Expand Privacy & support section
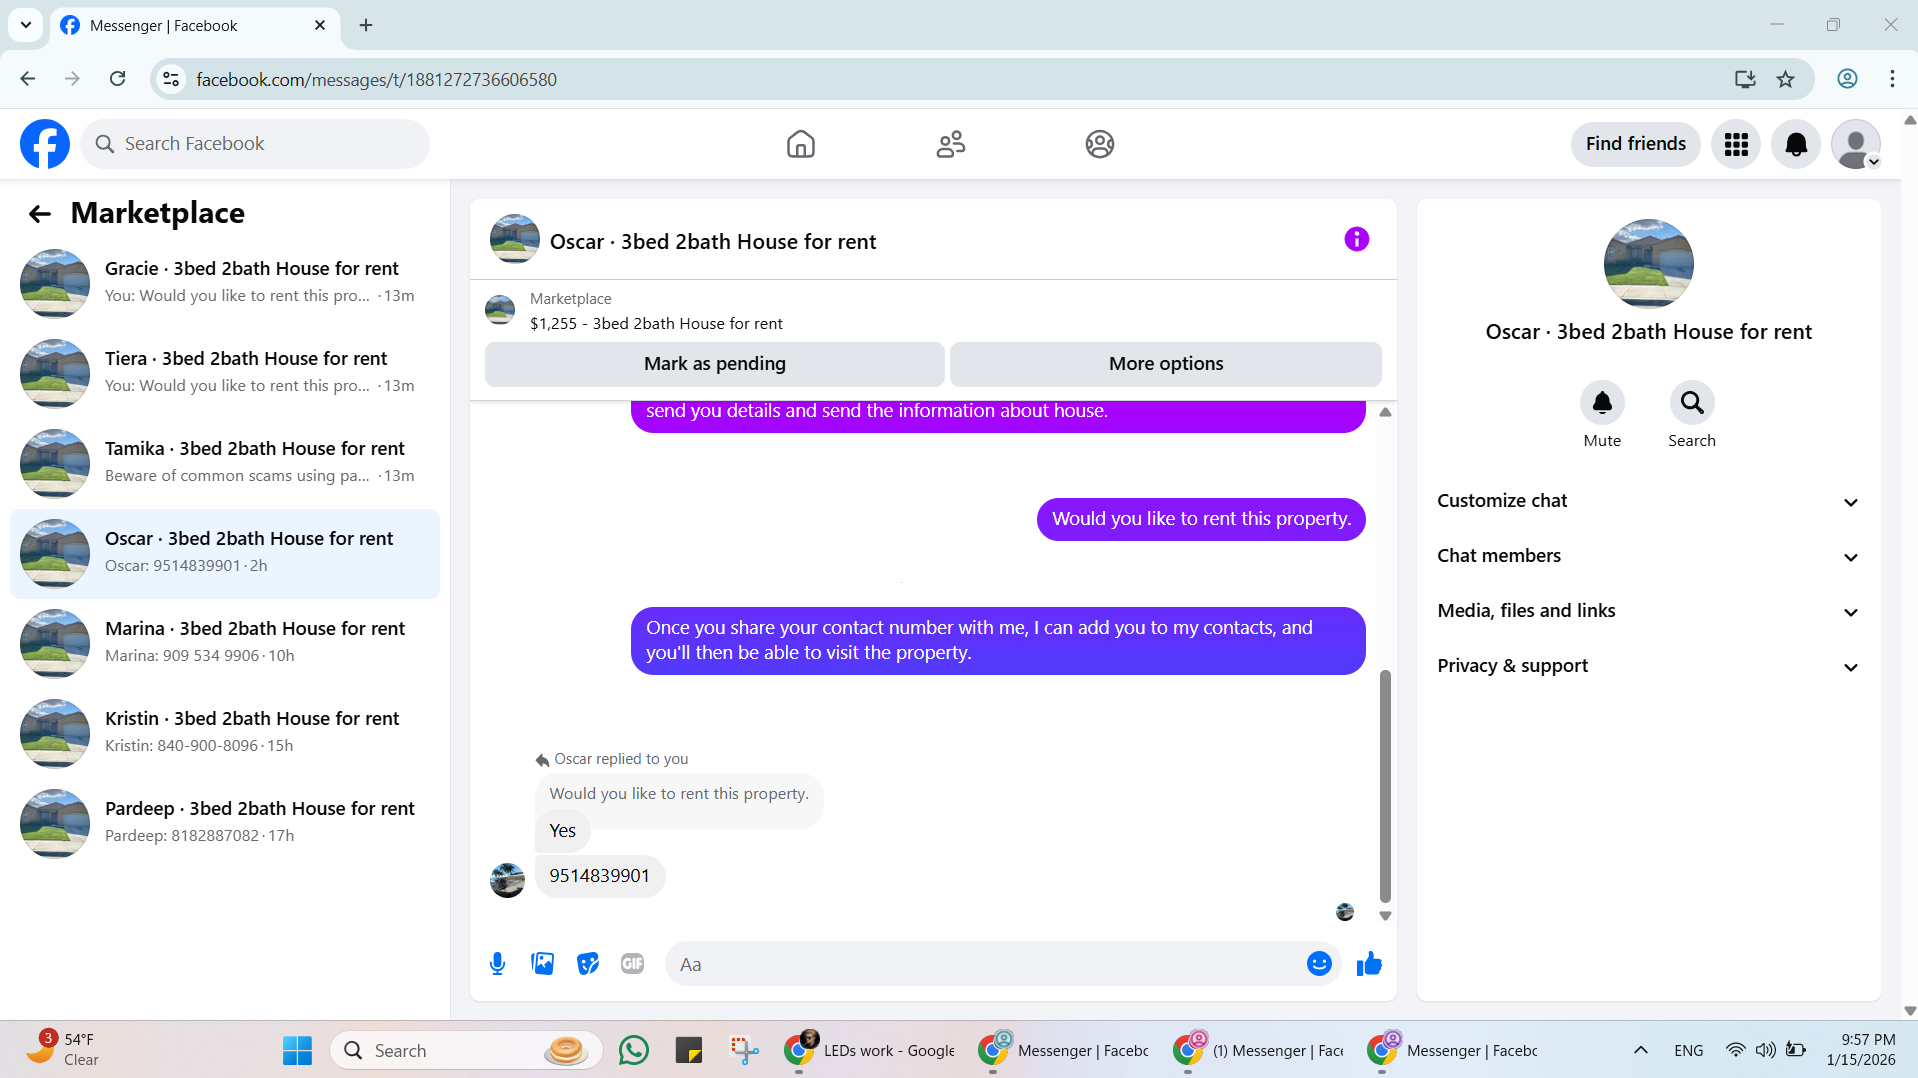 (1648, 666)
